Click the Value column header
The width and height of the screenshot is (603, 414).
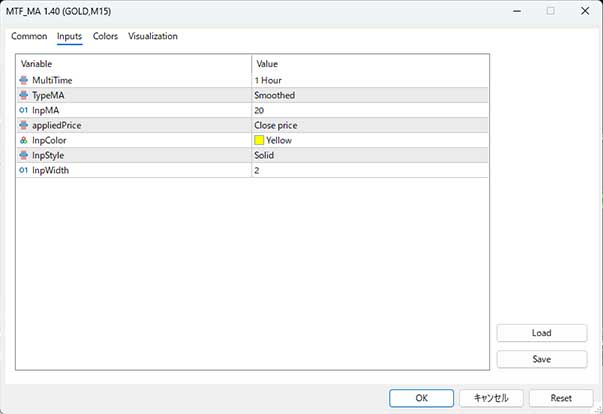(x=370, y=64)
